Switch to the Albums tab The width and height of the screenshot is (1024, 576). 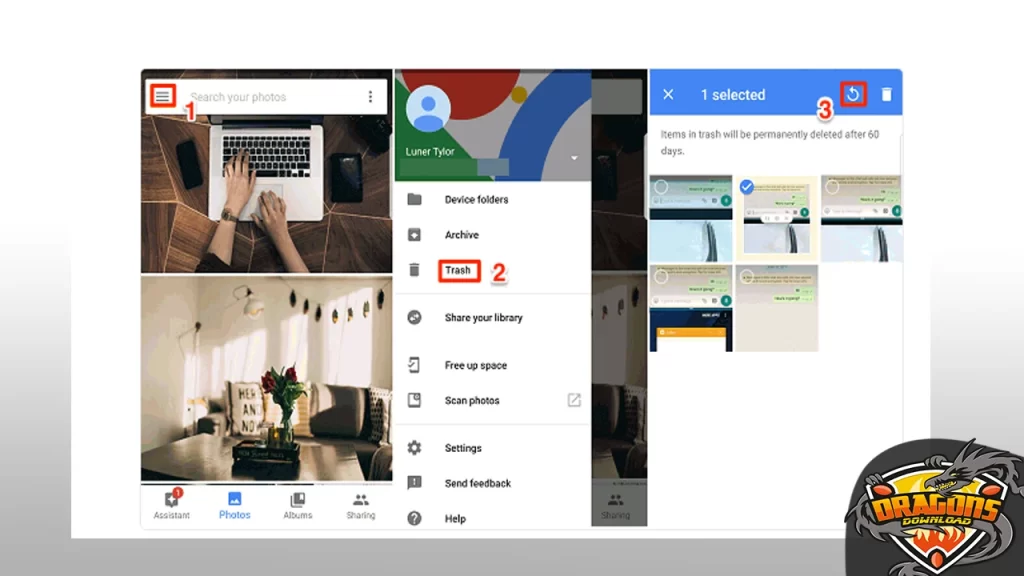tap(297, 505)
